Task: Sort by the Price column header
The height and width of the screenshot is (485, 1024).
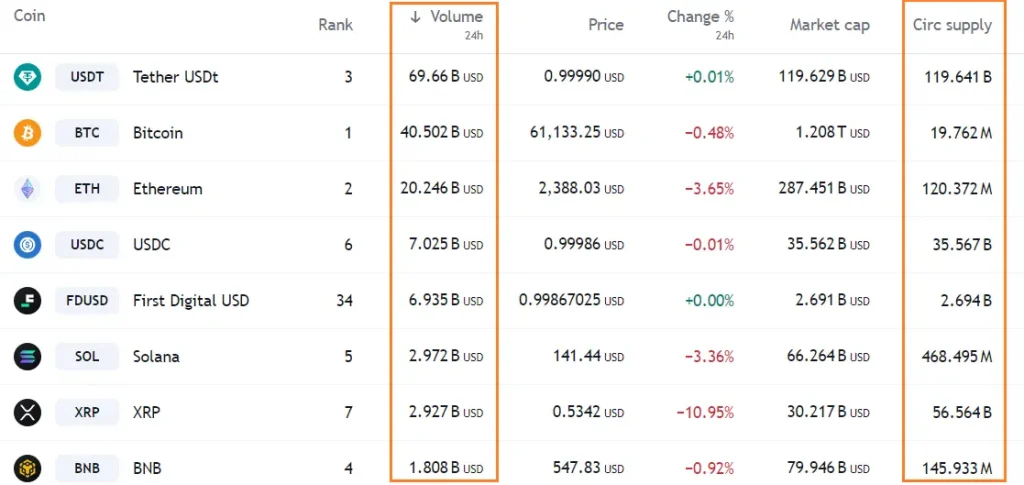Action: coord(606,25)
